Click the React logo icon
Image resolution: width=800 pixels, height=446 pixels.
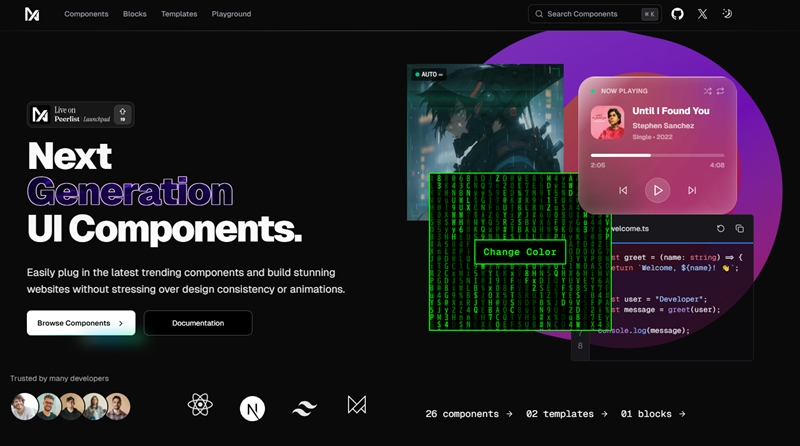(200, 405)
